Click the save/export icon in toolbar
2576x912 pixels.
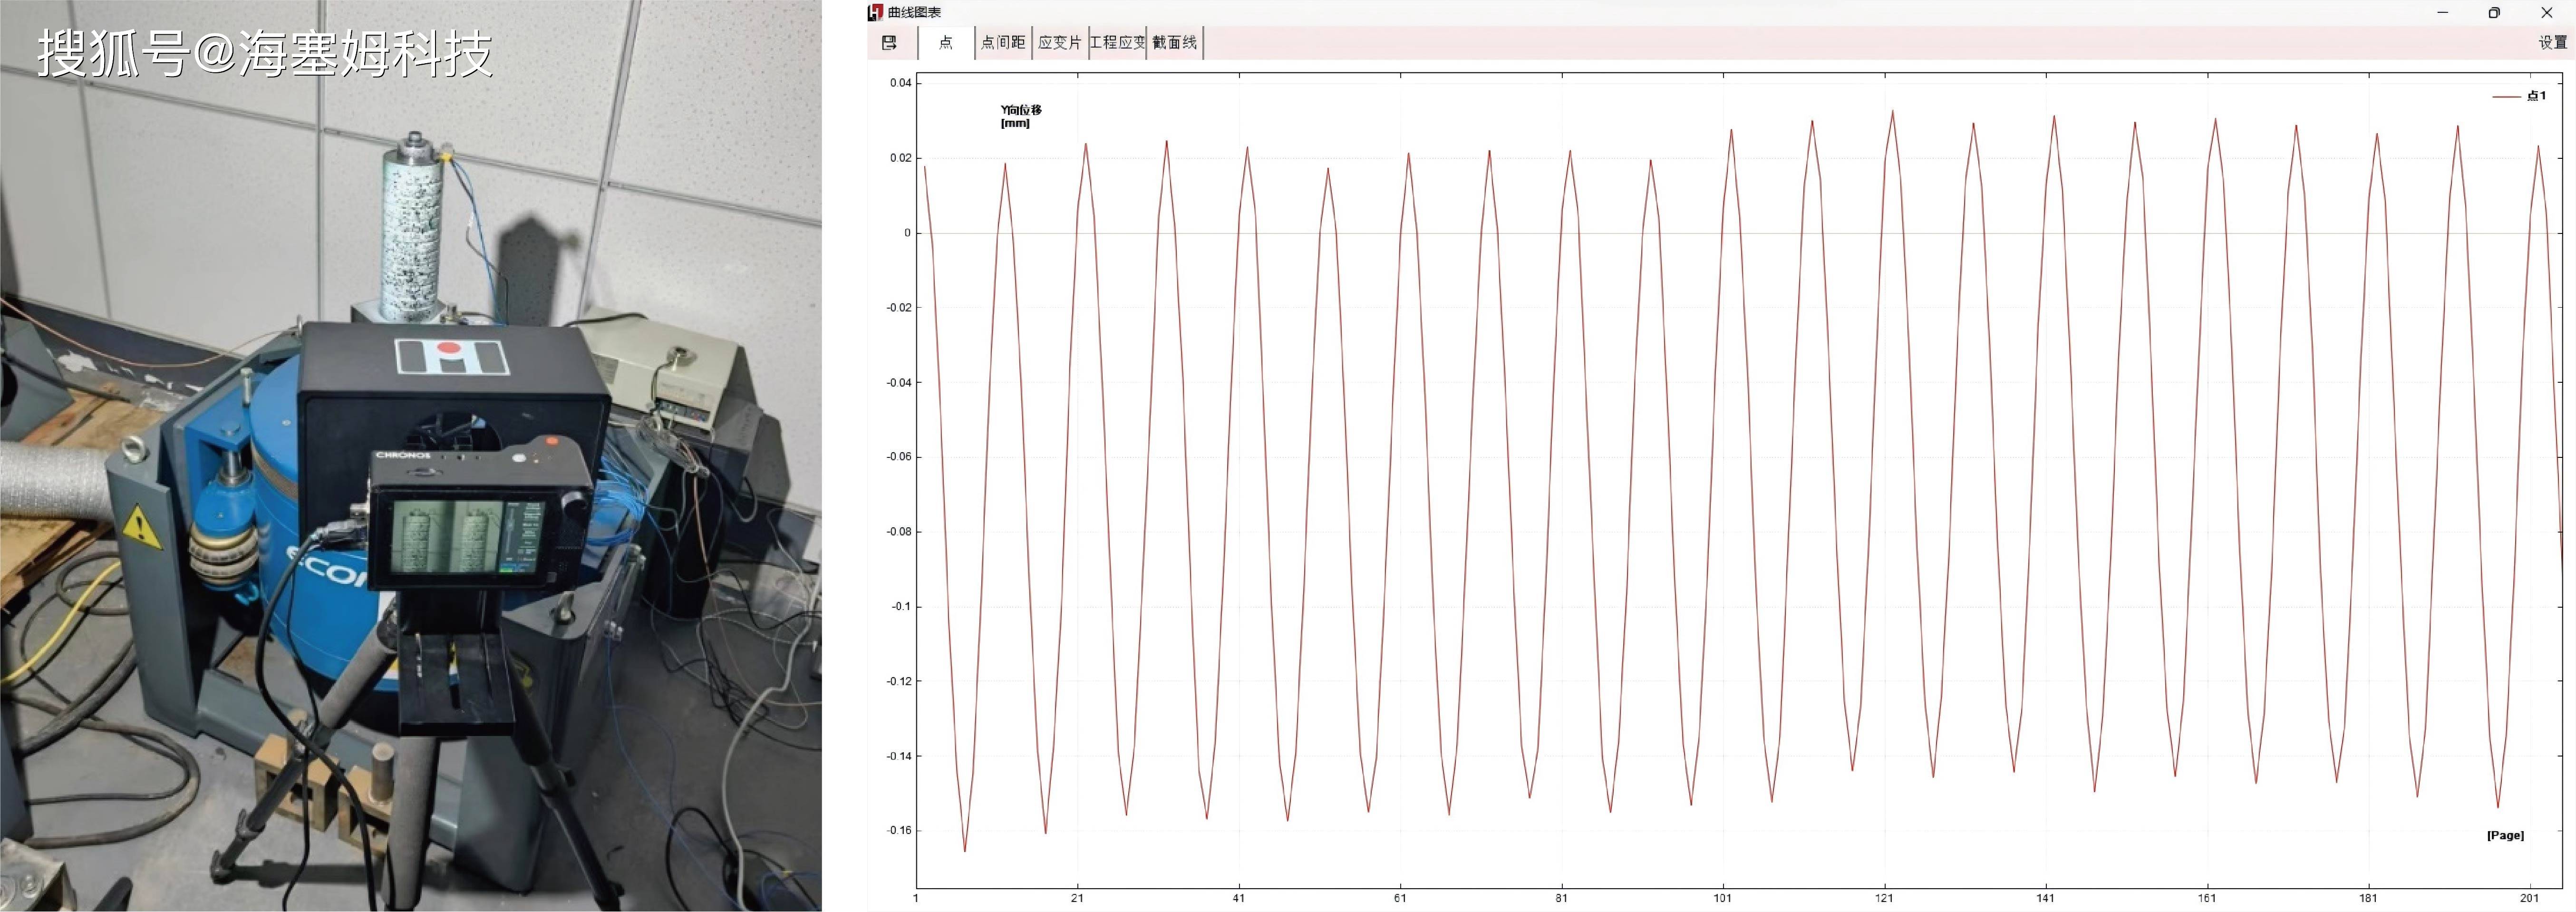(x=889, y=42)
